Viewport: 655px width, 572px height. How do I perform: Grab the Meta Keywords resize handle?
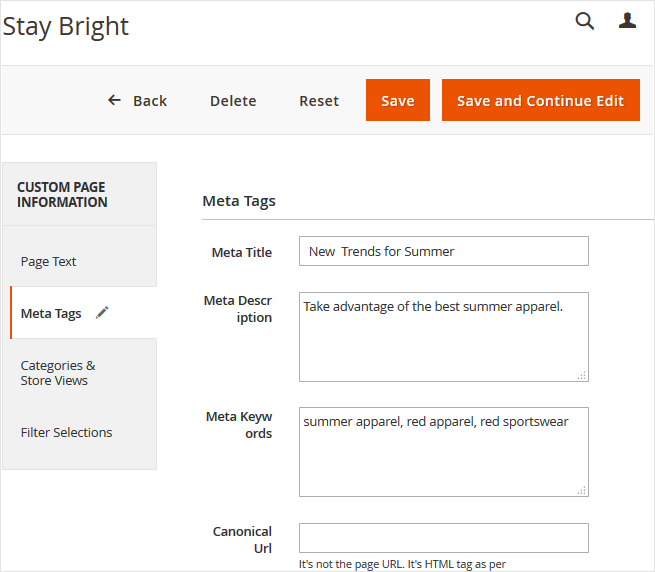(582, 490)
